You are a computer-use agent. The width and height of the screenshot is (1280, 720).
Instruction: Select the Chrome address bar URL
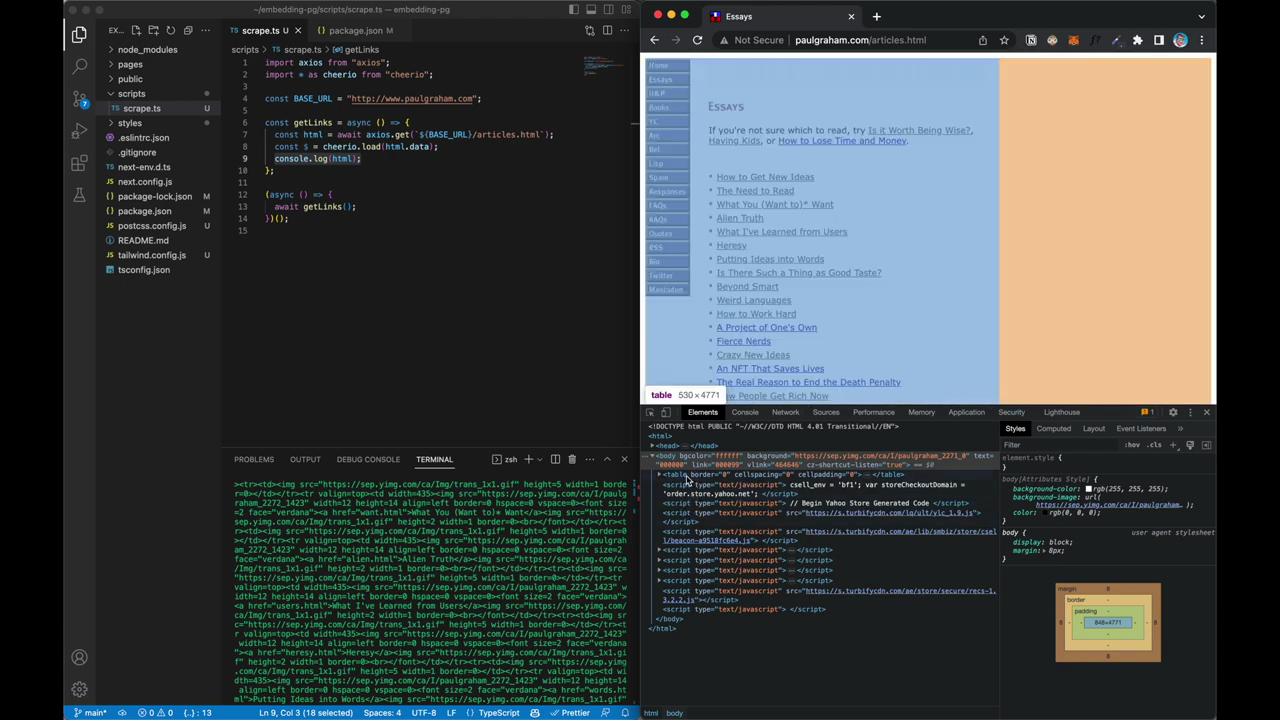click(x=860, y=40)
